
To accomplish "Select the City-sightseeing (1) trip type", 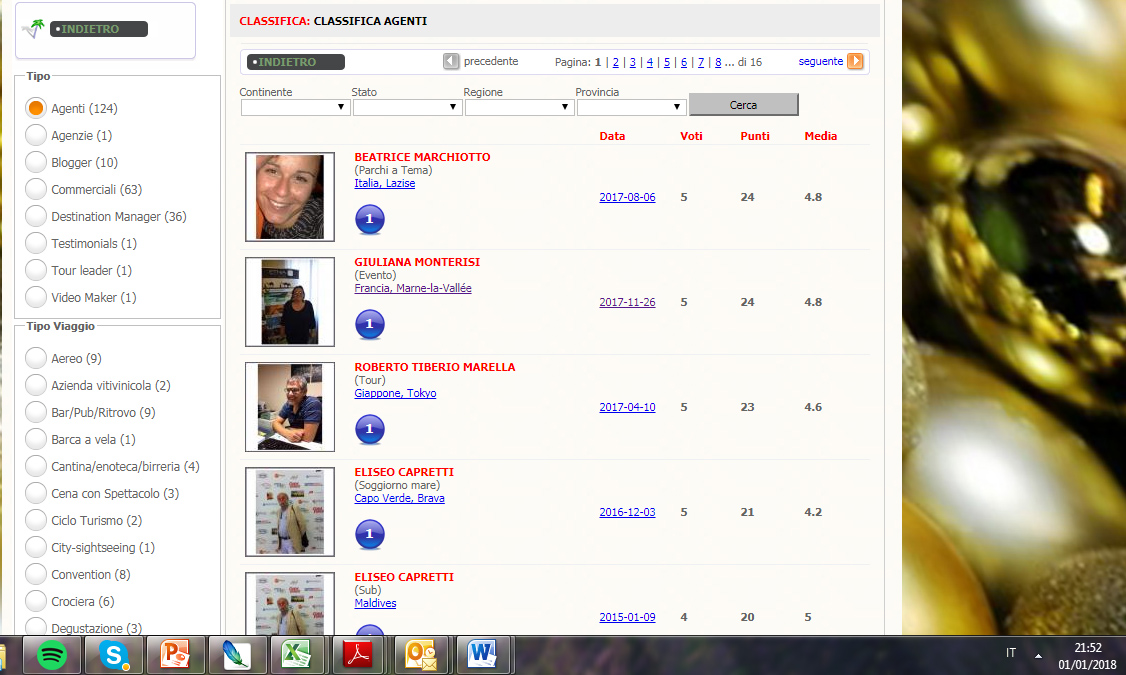I will click(x=35, y=547).
